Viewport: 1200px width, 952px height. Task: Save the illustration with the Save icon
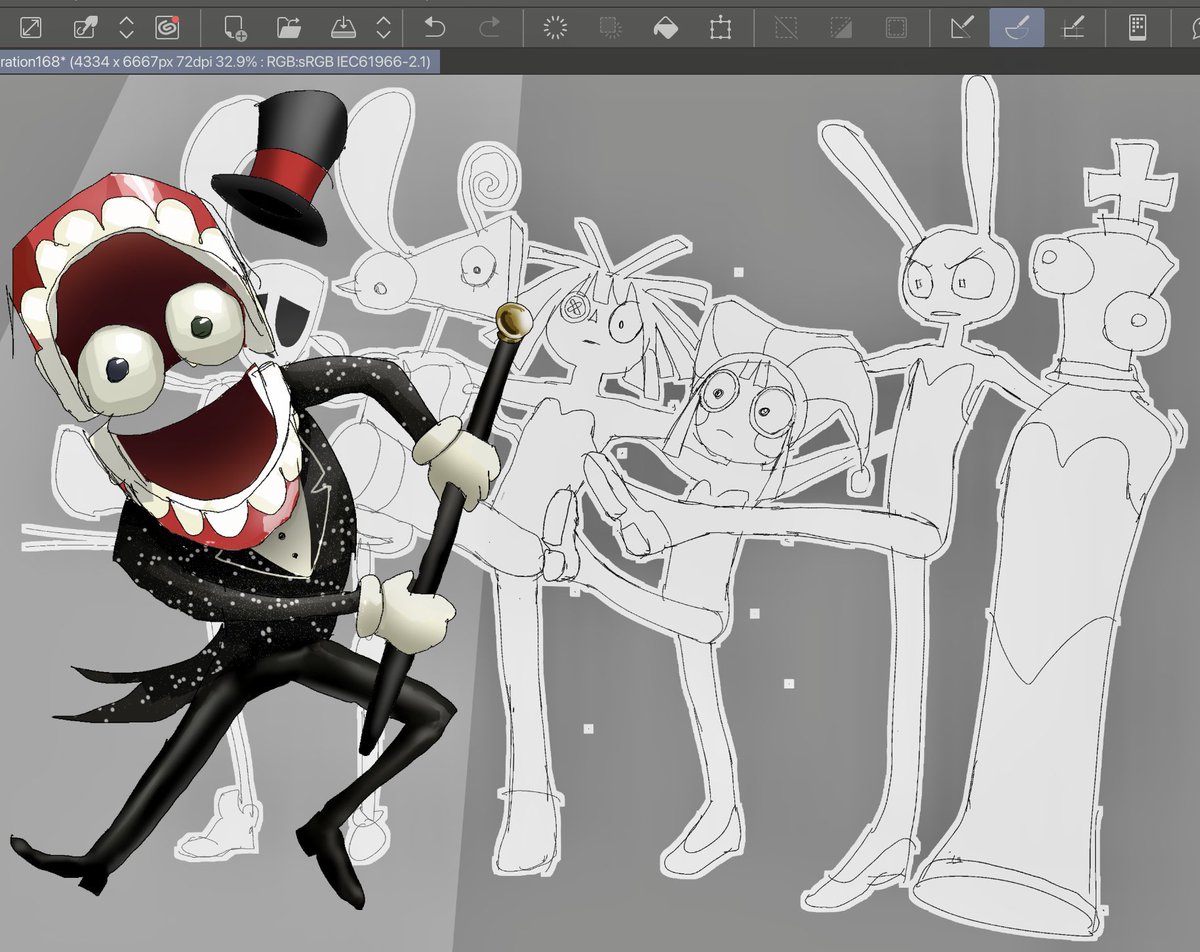[x=342, y=27]
